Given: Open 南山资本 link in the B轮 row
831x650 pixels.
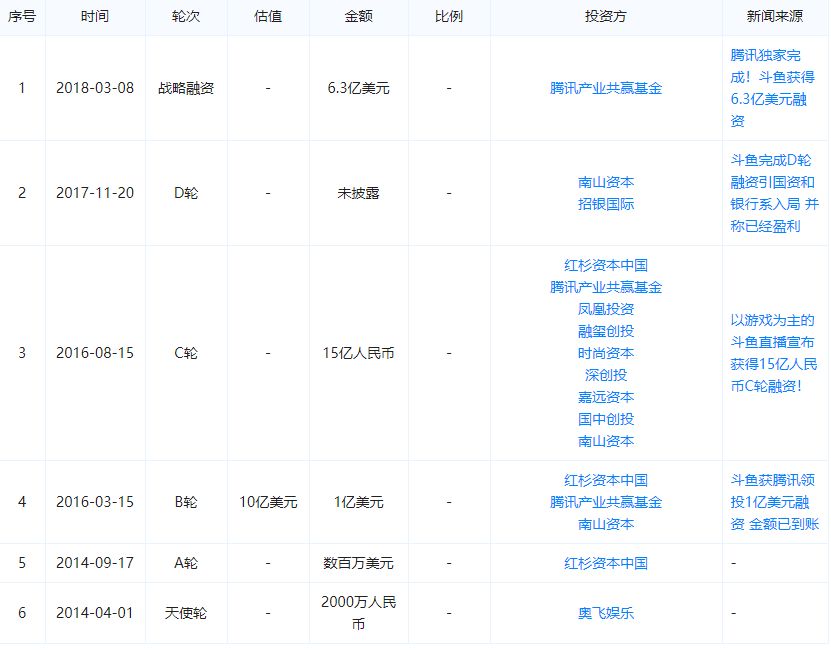Looking at the screenshot, I should pos(606,524).
